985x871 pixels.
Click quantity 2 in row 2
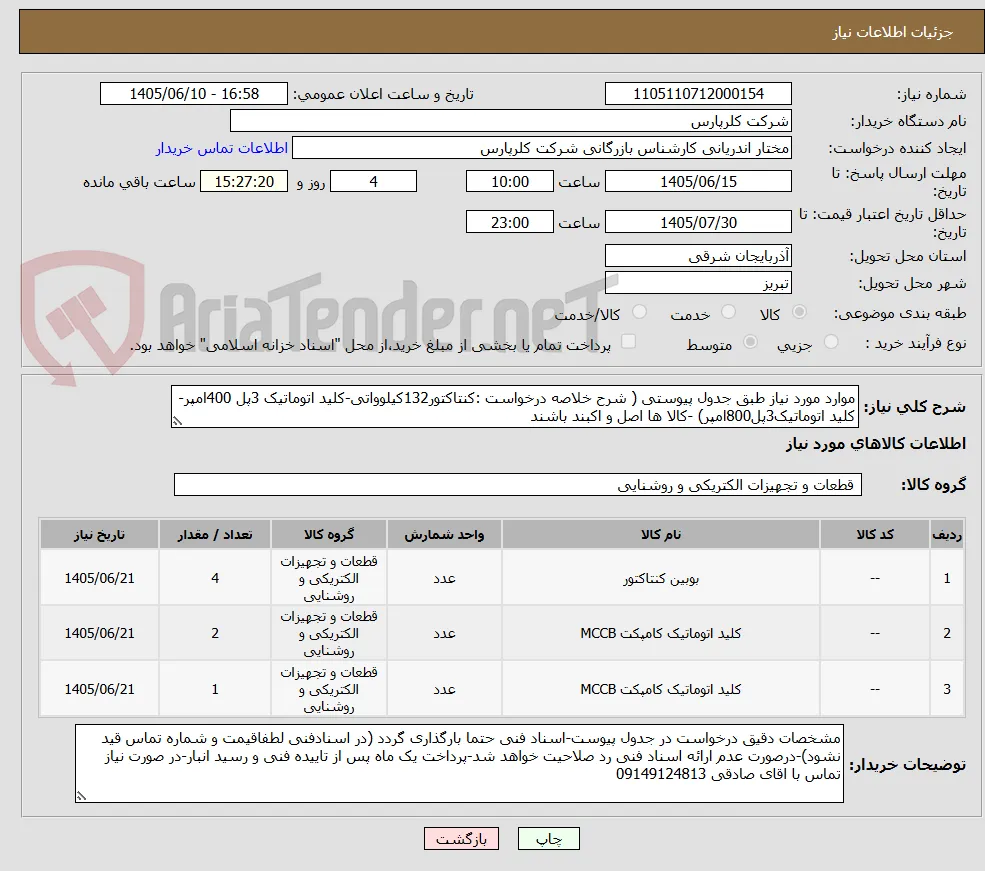215,633
